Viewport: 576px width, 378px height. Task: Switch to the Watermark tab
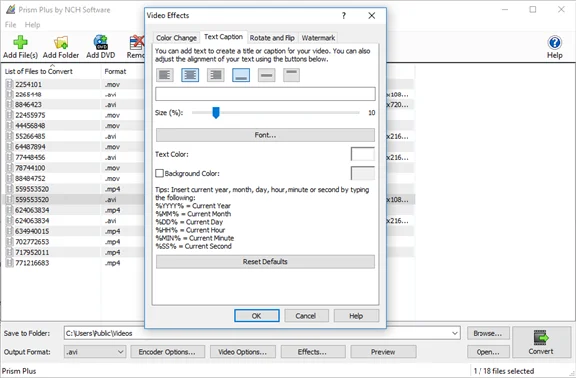(x=318, y=38)
